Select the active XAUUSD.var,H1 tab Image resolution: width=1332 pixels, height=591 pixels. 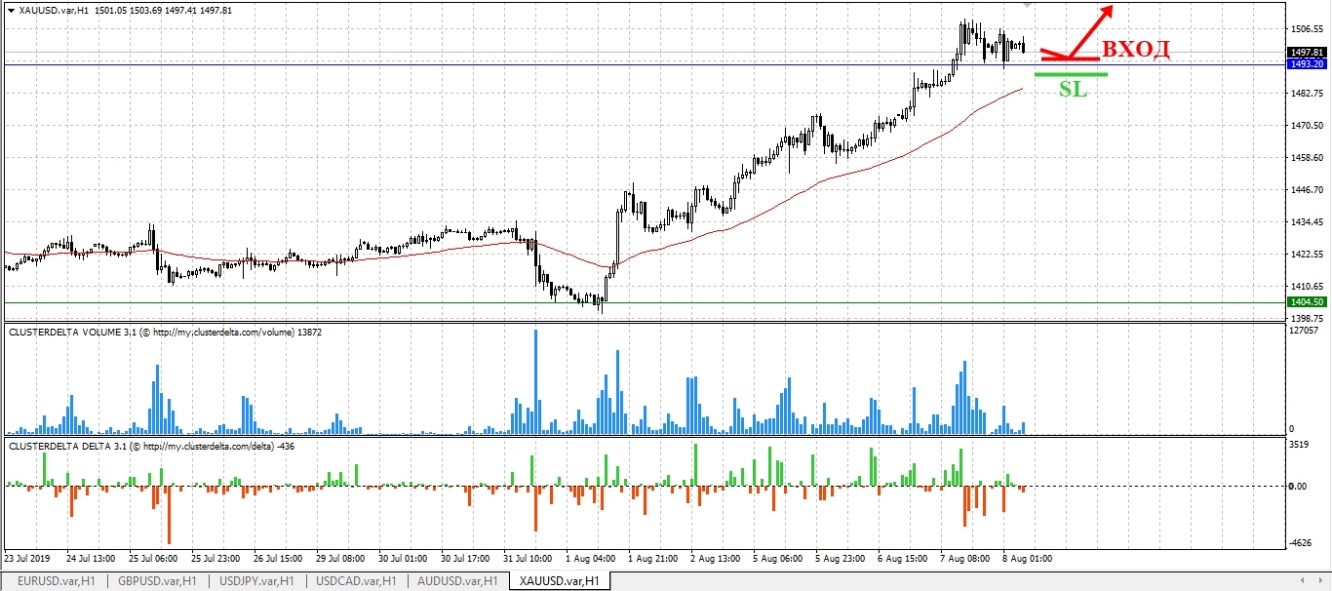point(560,579)
